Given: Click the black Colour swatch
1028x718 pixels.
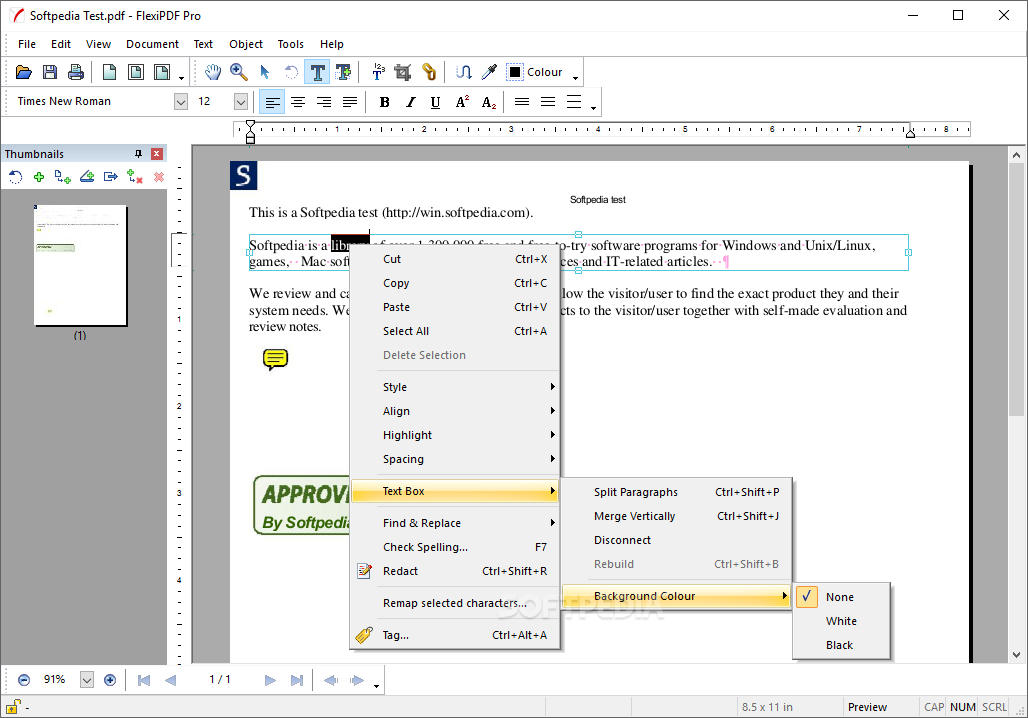Looking at the screenshot, I should (x=515, y=72).
